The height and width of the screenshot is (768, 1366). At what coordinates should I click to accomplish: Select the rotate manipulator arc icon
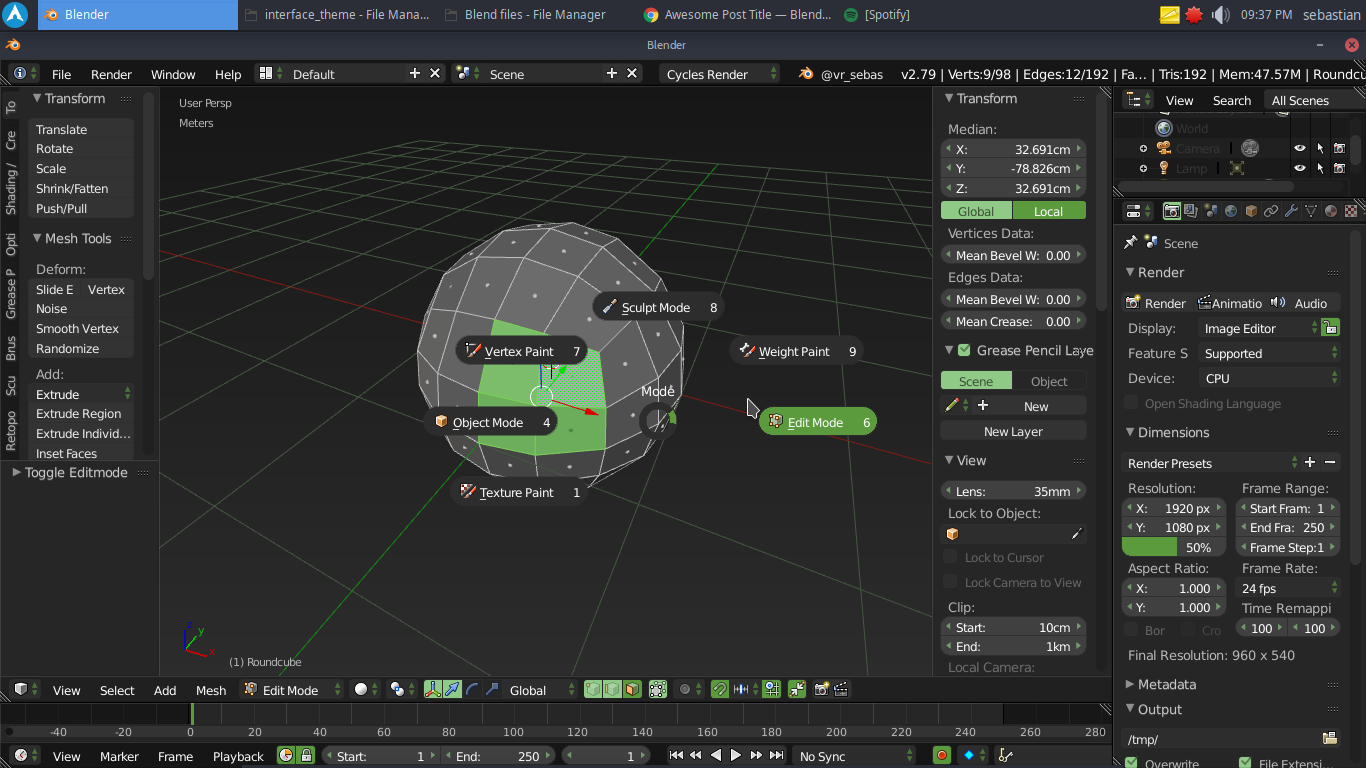click(471, 689)
